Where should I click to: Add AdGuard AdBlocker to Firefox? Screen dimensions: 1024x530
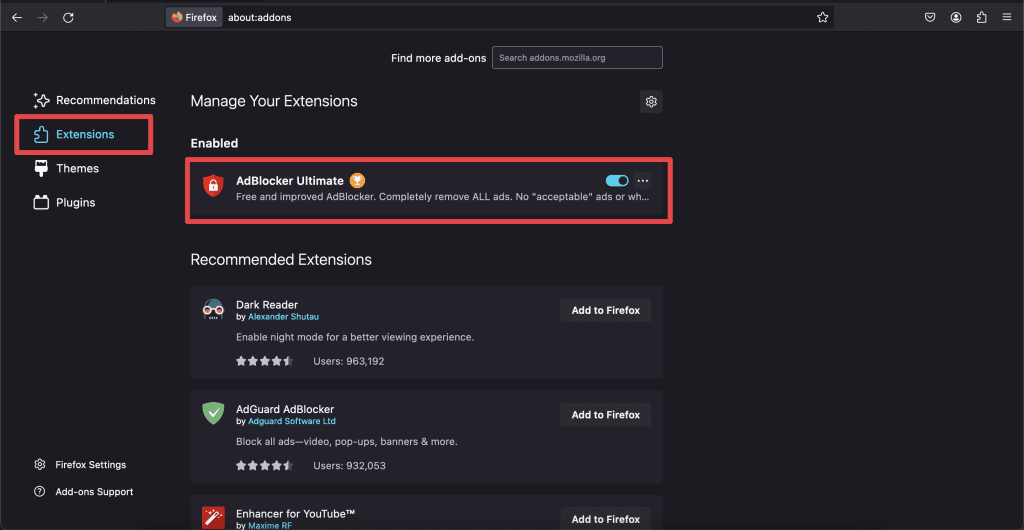(x=605, y=415)
